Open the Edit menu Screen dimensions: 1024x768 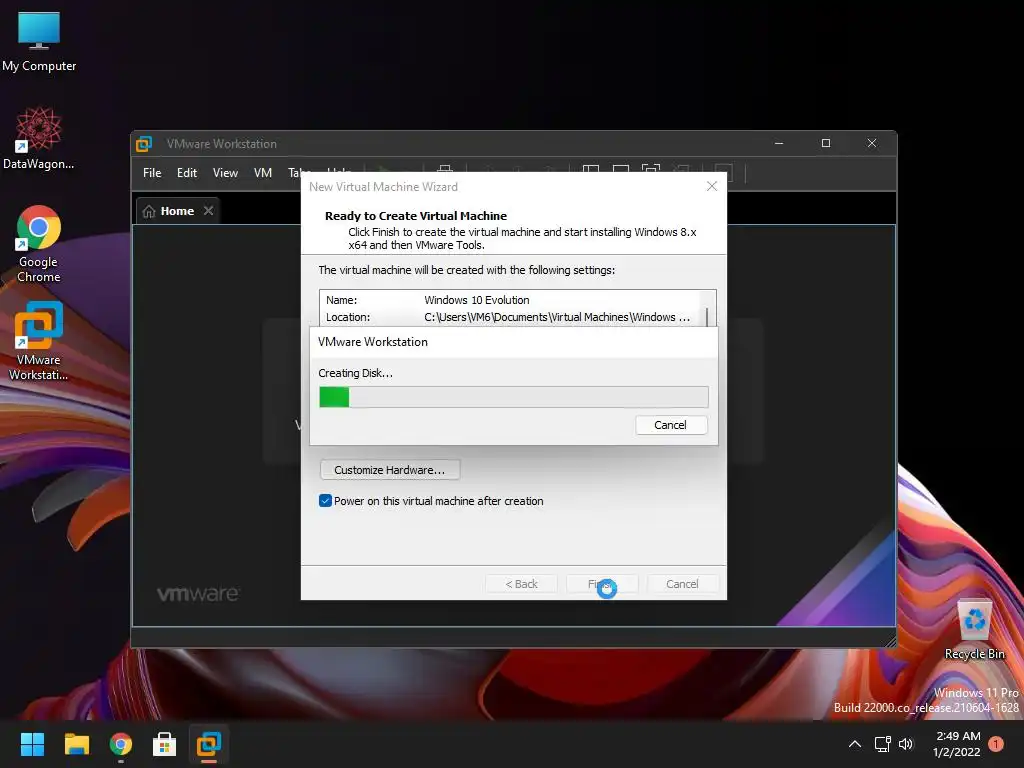click(x=187, y=173)
